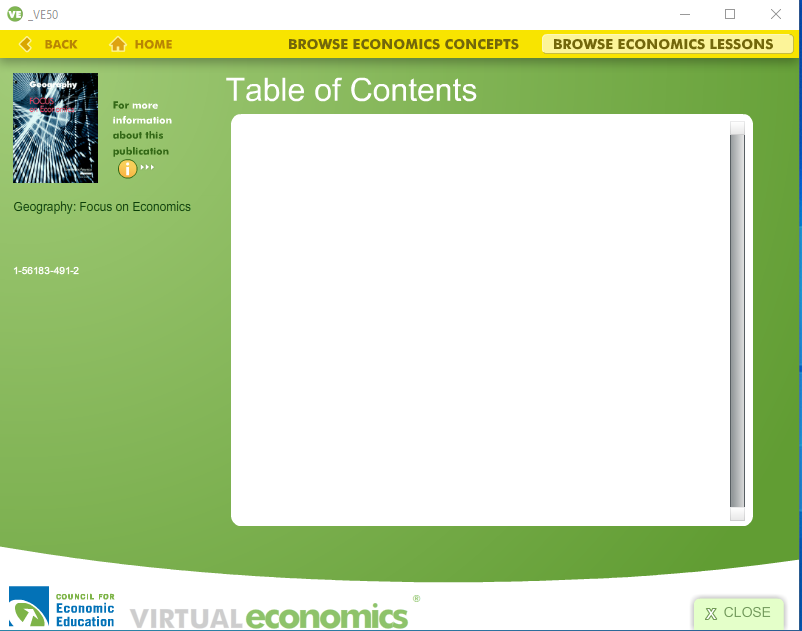
Task: Follow 'For more information about this publication' link
Action: tap(141, 128)
